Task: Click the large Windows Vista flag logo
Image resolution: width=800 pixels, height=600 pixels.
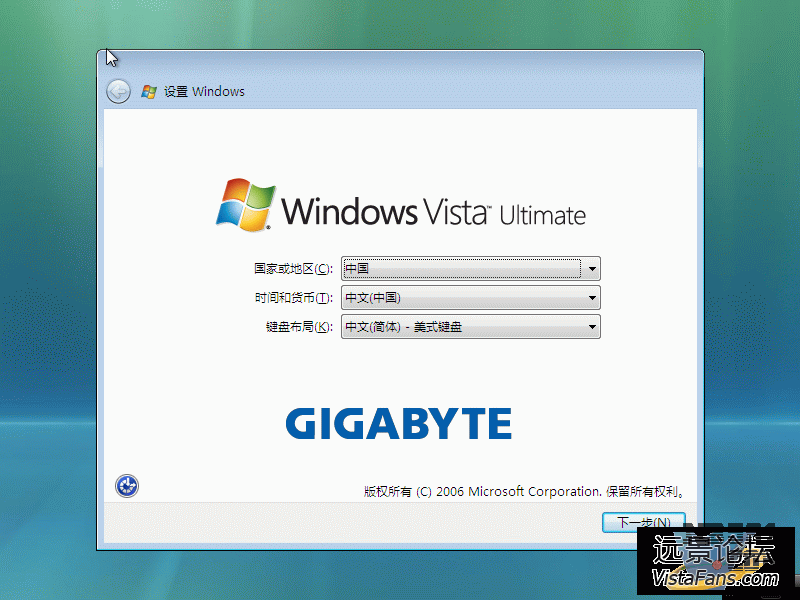Action: [x=245, y=205]
